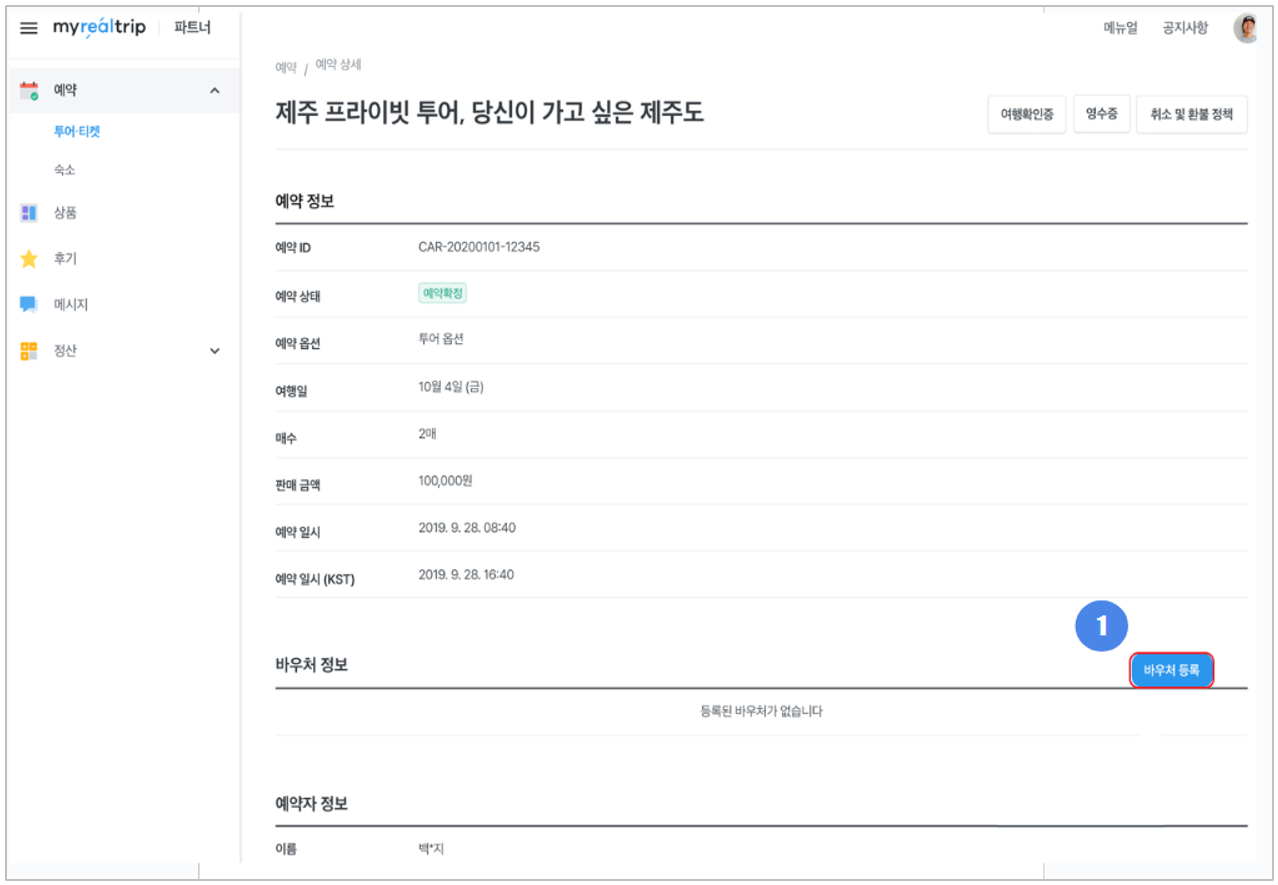Click the 메시지 chat bubble icon
Image resolution: width=1278 pixels, height=885 pixels.
pyautogui.click(x=29, y=305)
